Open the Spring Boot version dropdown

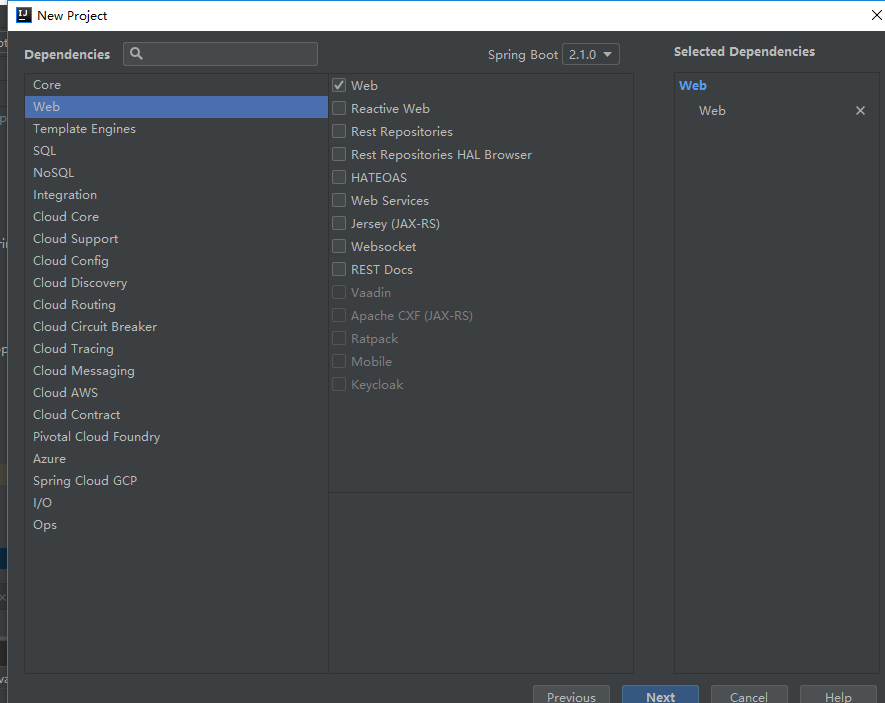590,54
